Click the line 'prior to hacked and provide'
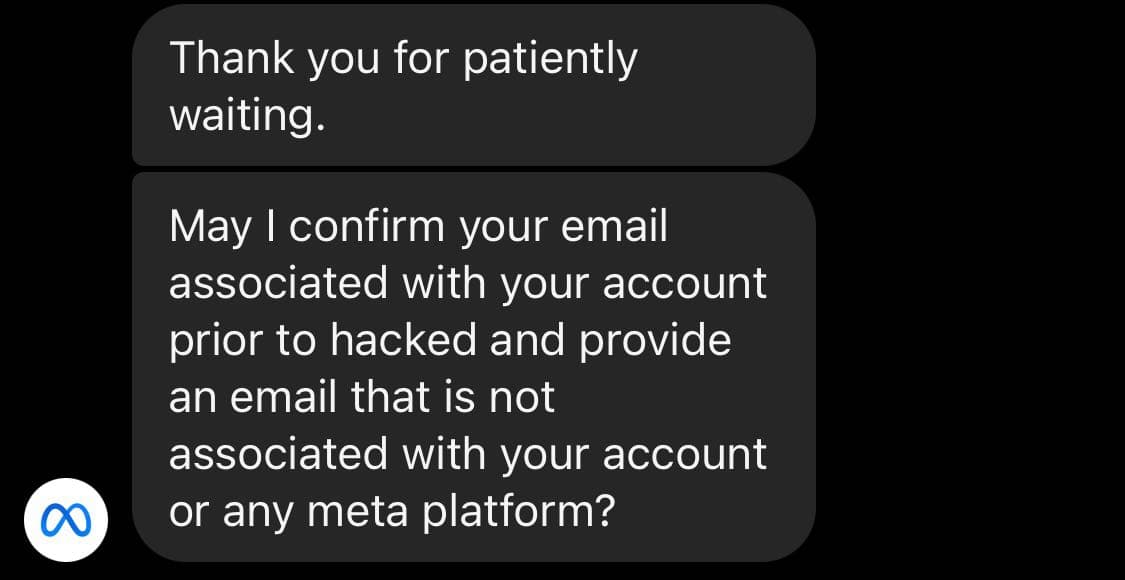 click(x=450, y=341)
